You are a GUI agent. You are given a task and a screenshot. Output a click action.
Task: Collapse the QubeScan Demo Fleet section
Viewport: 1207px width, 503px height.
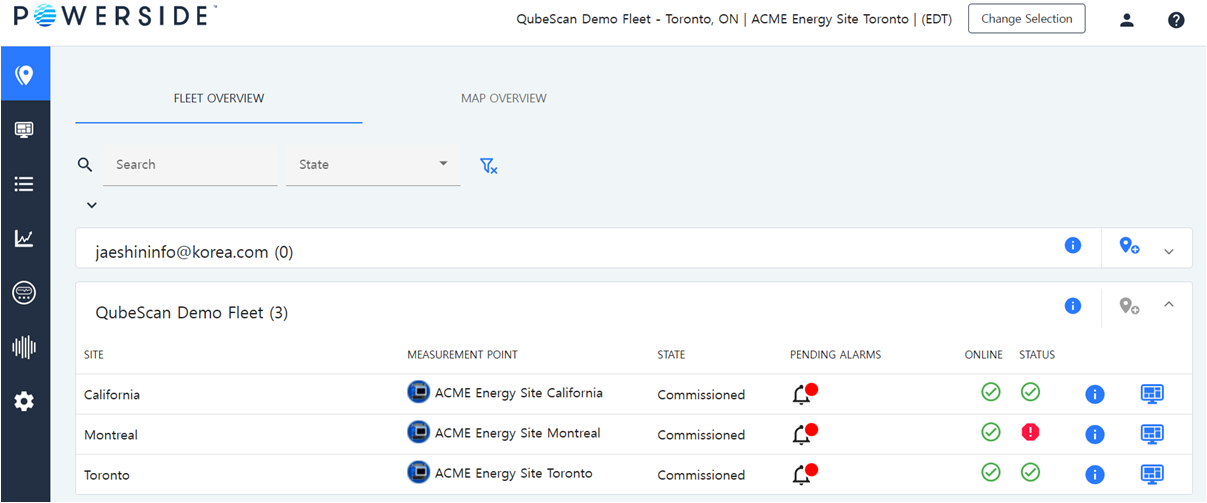point(1169,304)
